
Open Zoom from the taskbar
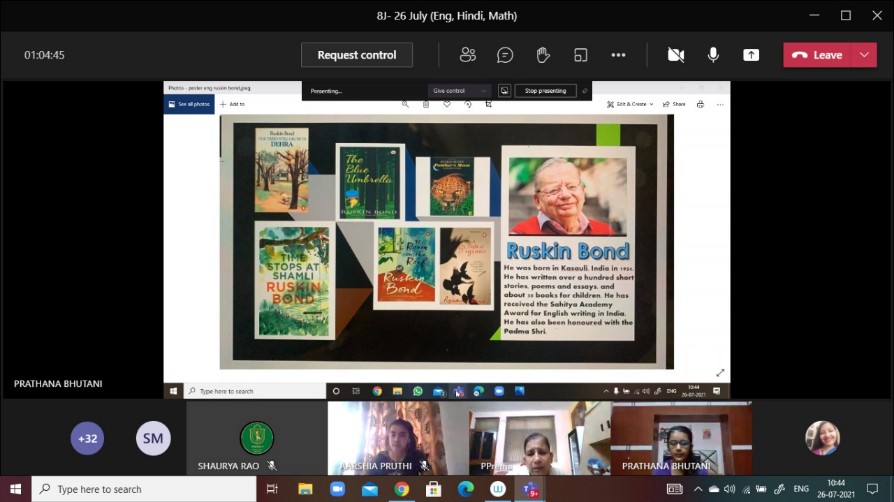338,489
